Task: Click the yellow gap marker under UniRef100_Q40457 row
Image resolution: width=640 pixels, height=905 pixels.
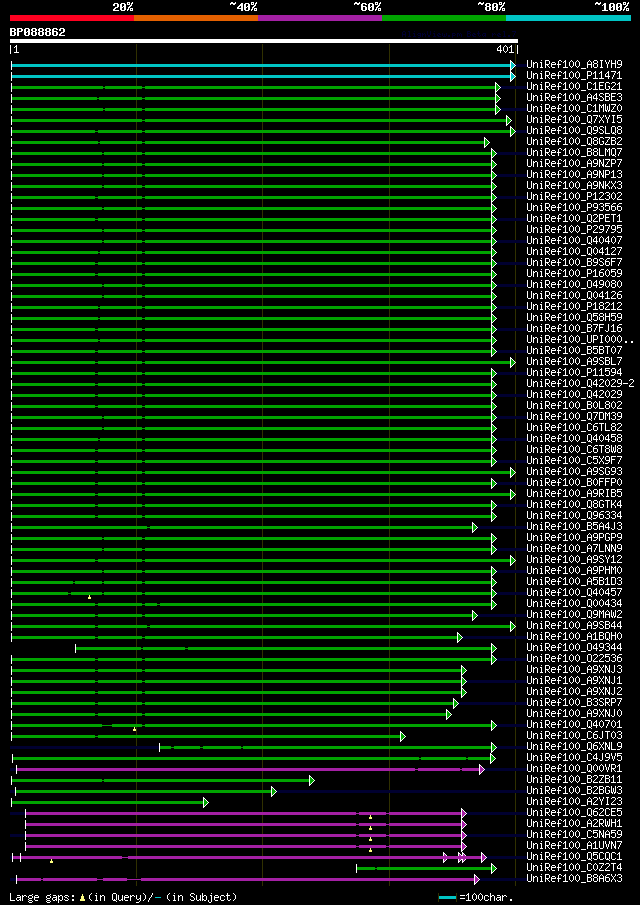Action: (89, 597)
